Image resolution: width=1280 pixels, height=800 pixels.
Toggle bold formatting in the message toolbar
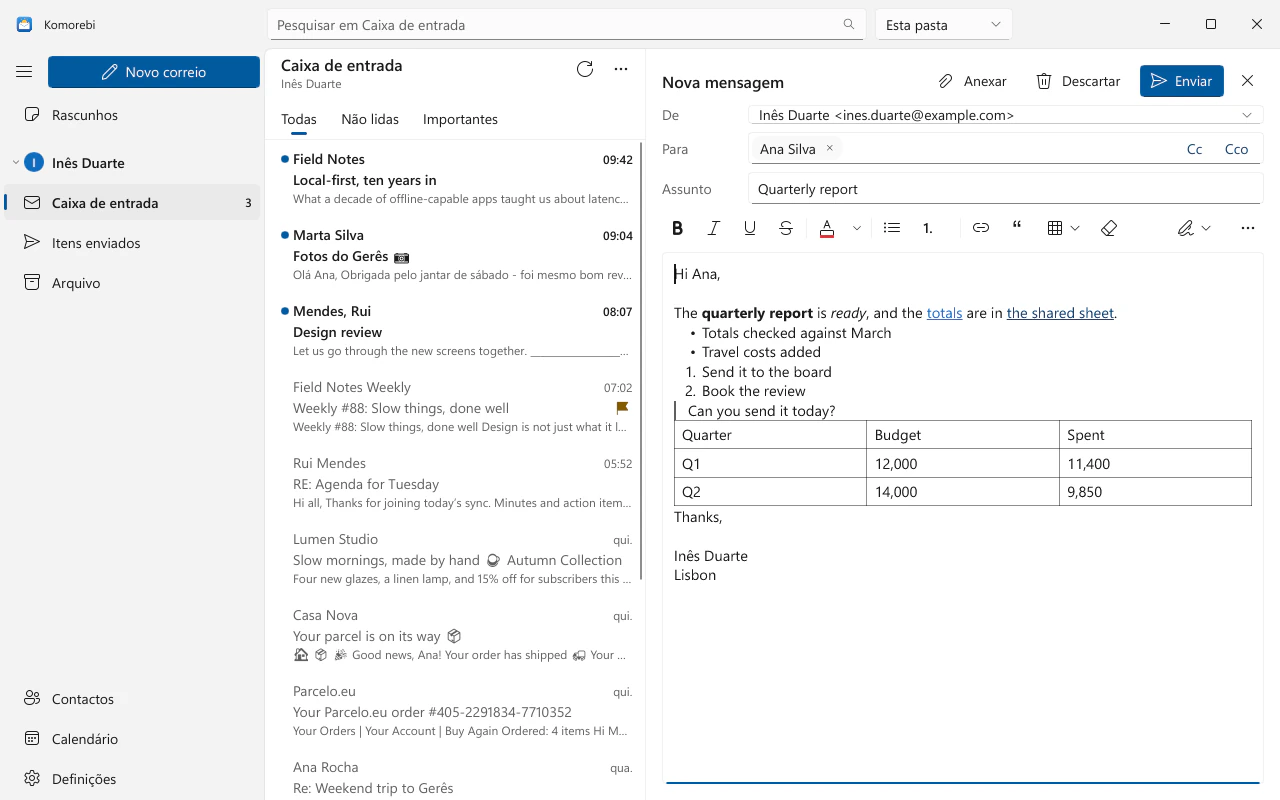[x=677, y=228]
